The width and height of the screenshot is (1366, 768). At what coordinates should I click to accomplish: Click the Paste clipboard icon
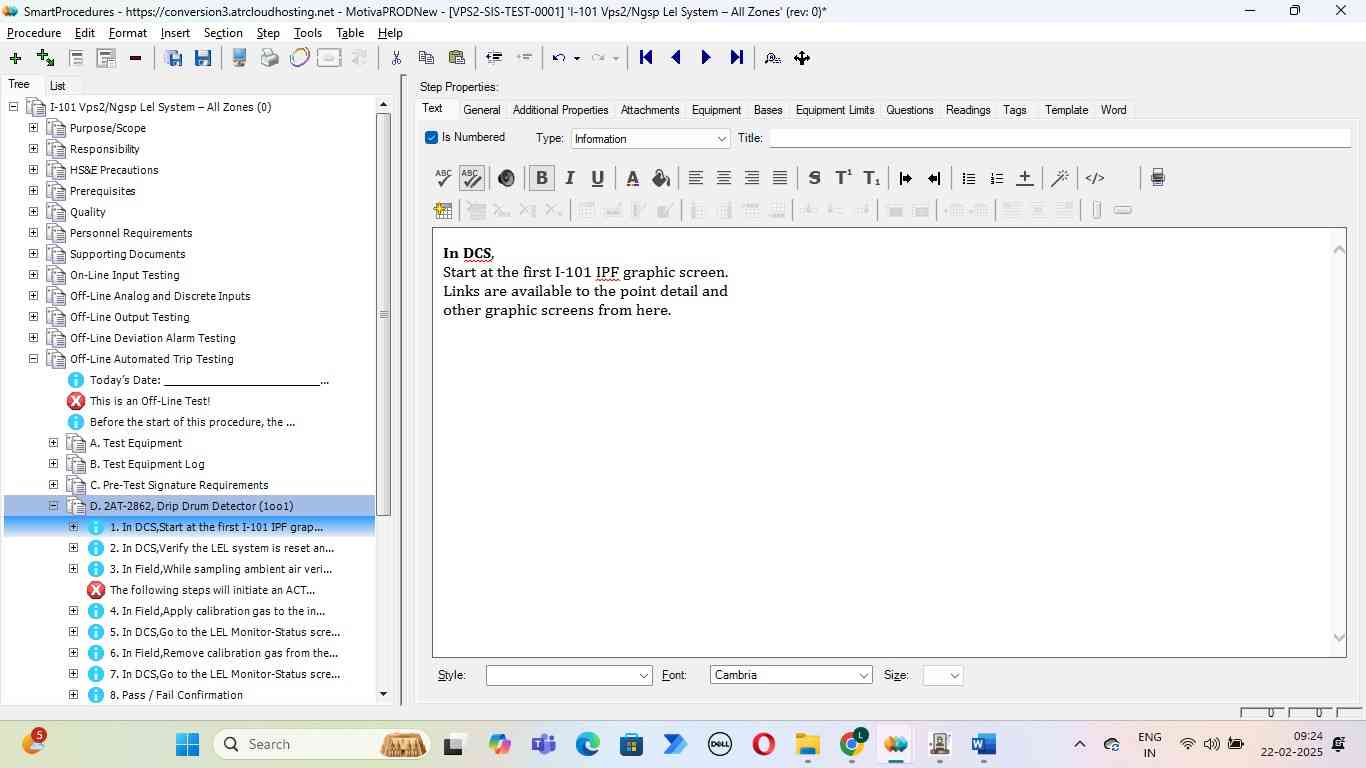click(457, 58)
